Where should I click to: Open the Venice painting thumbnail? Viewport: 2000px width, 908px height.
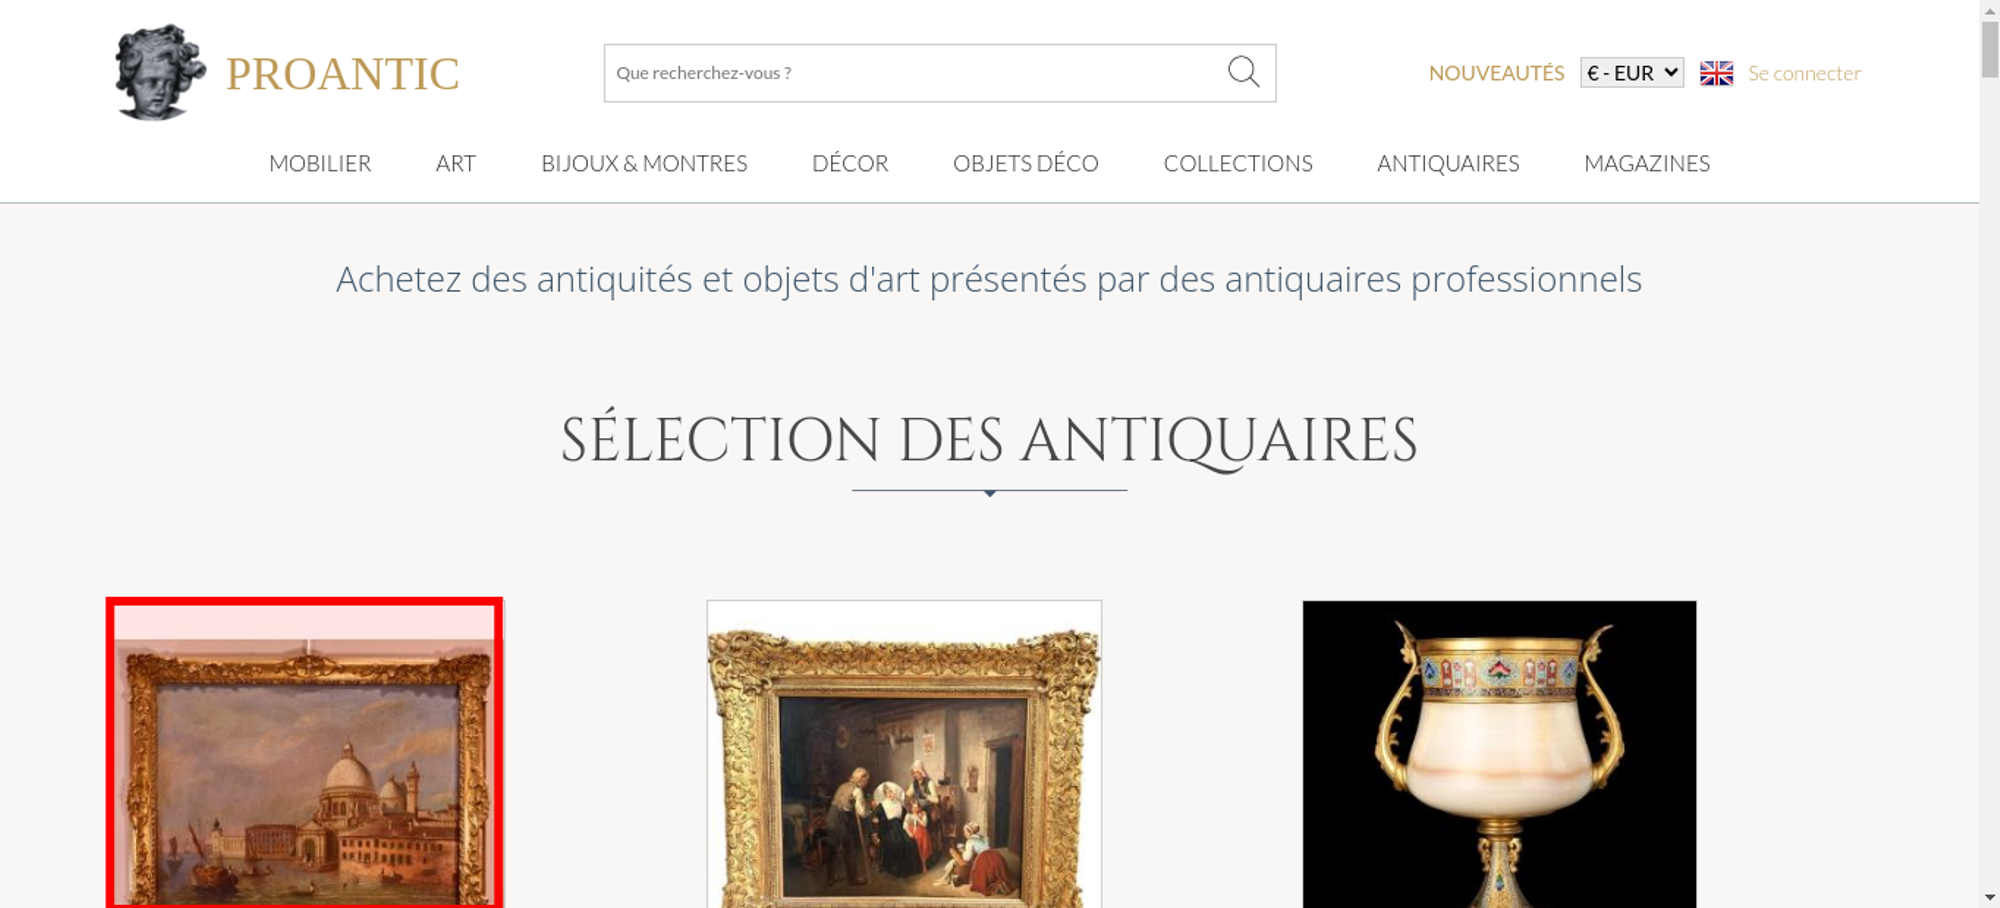[x=304, y=753]
